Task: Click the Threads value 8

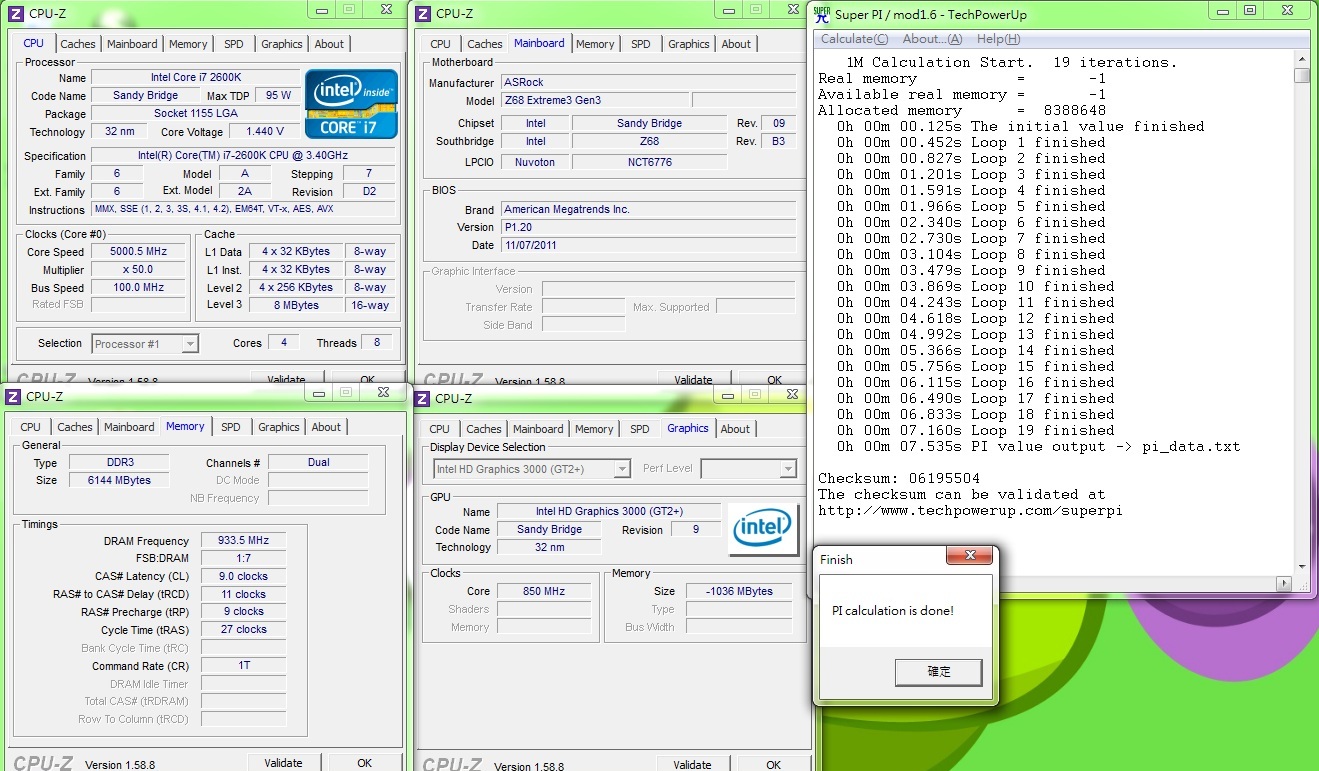Action: pyautogui.click(x=376, y=343)
